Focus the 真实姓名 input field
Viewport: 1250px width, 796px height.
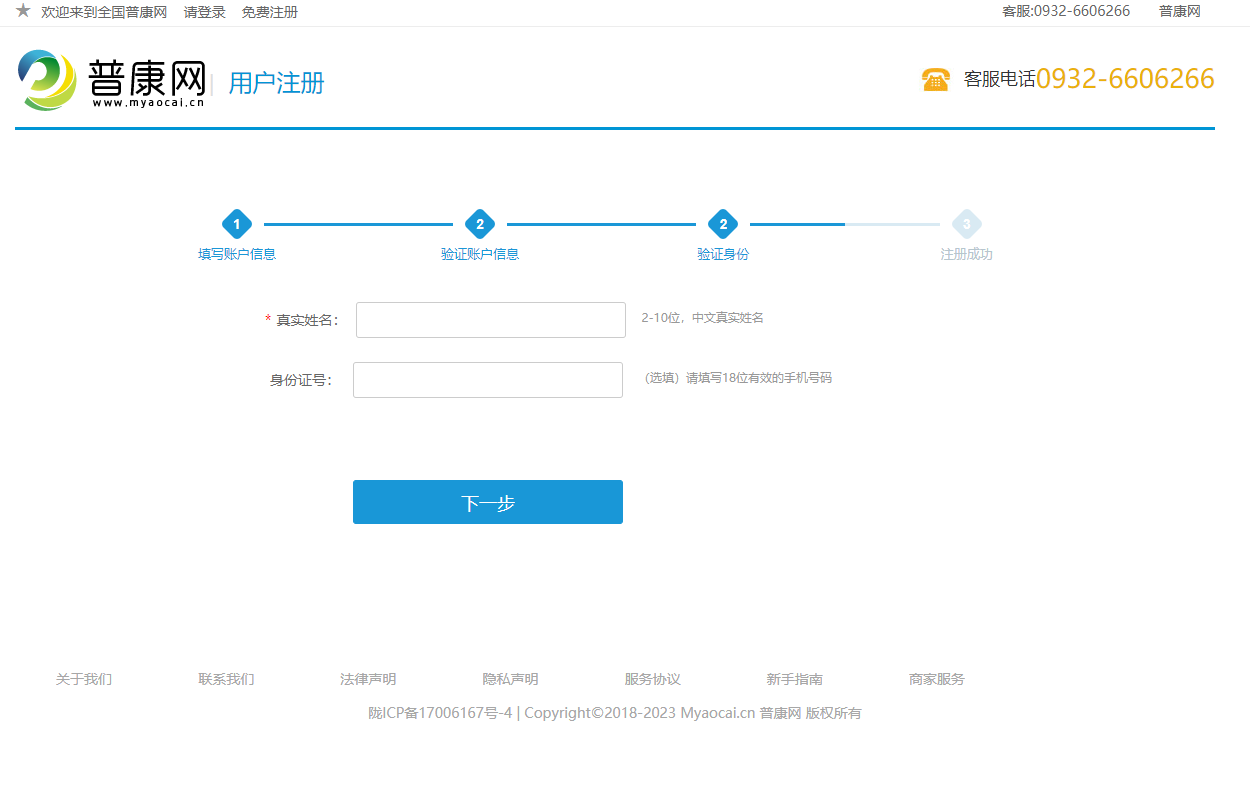pyautogui.click(x=490, y=320)
